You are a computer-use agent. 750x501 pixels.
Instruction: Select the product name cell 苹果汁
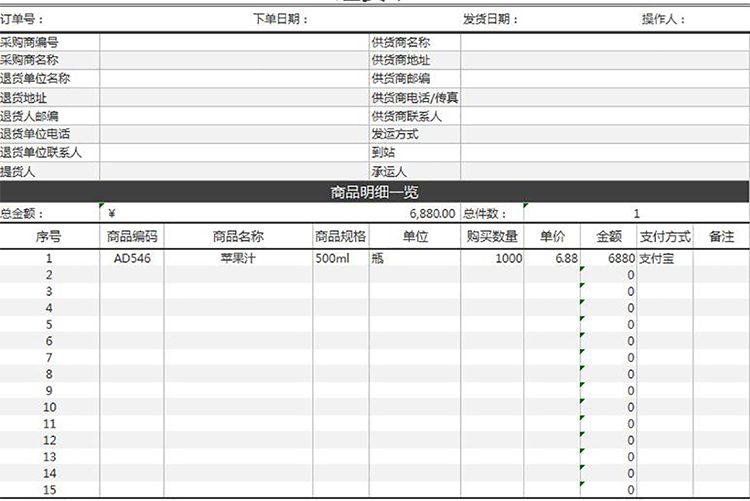pyautogui.click(x=238, y=258)
